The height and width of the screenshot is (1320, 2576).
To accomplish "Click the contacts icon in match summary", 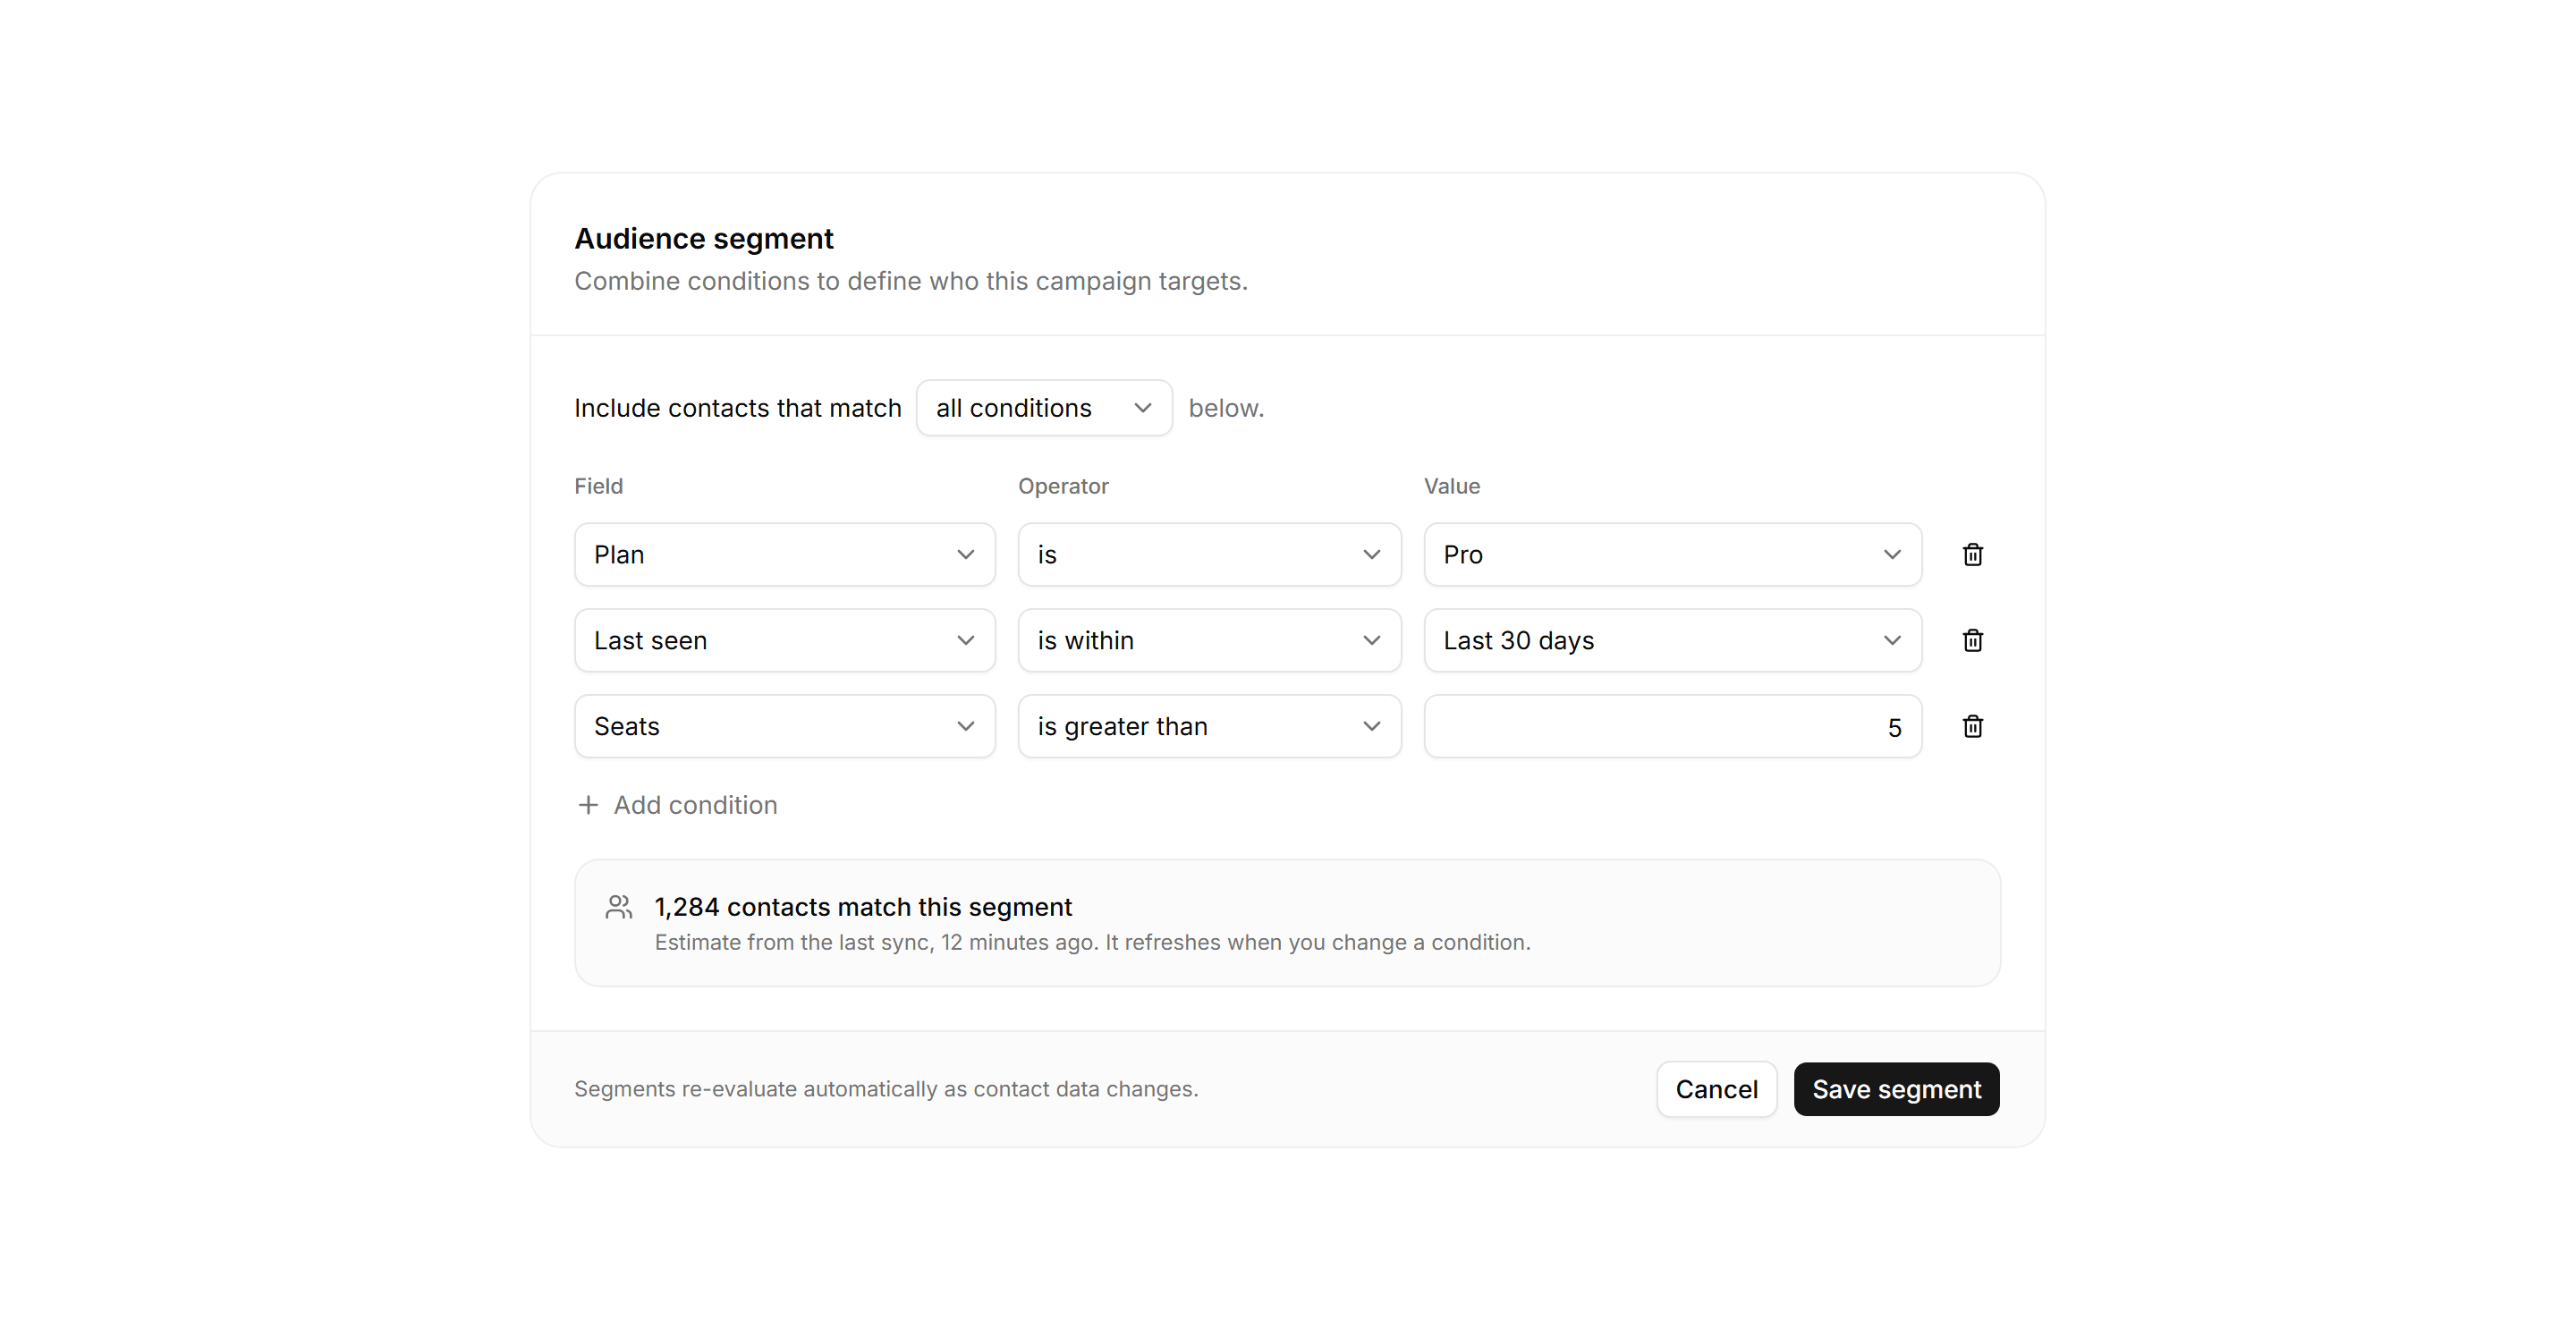I will pos(619,907).
